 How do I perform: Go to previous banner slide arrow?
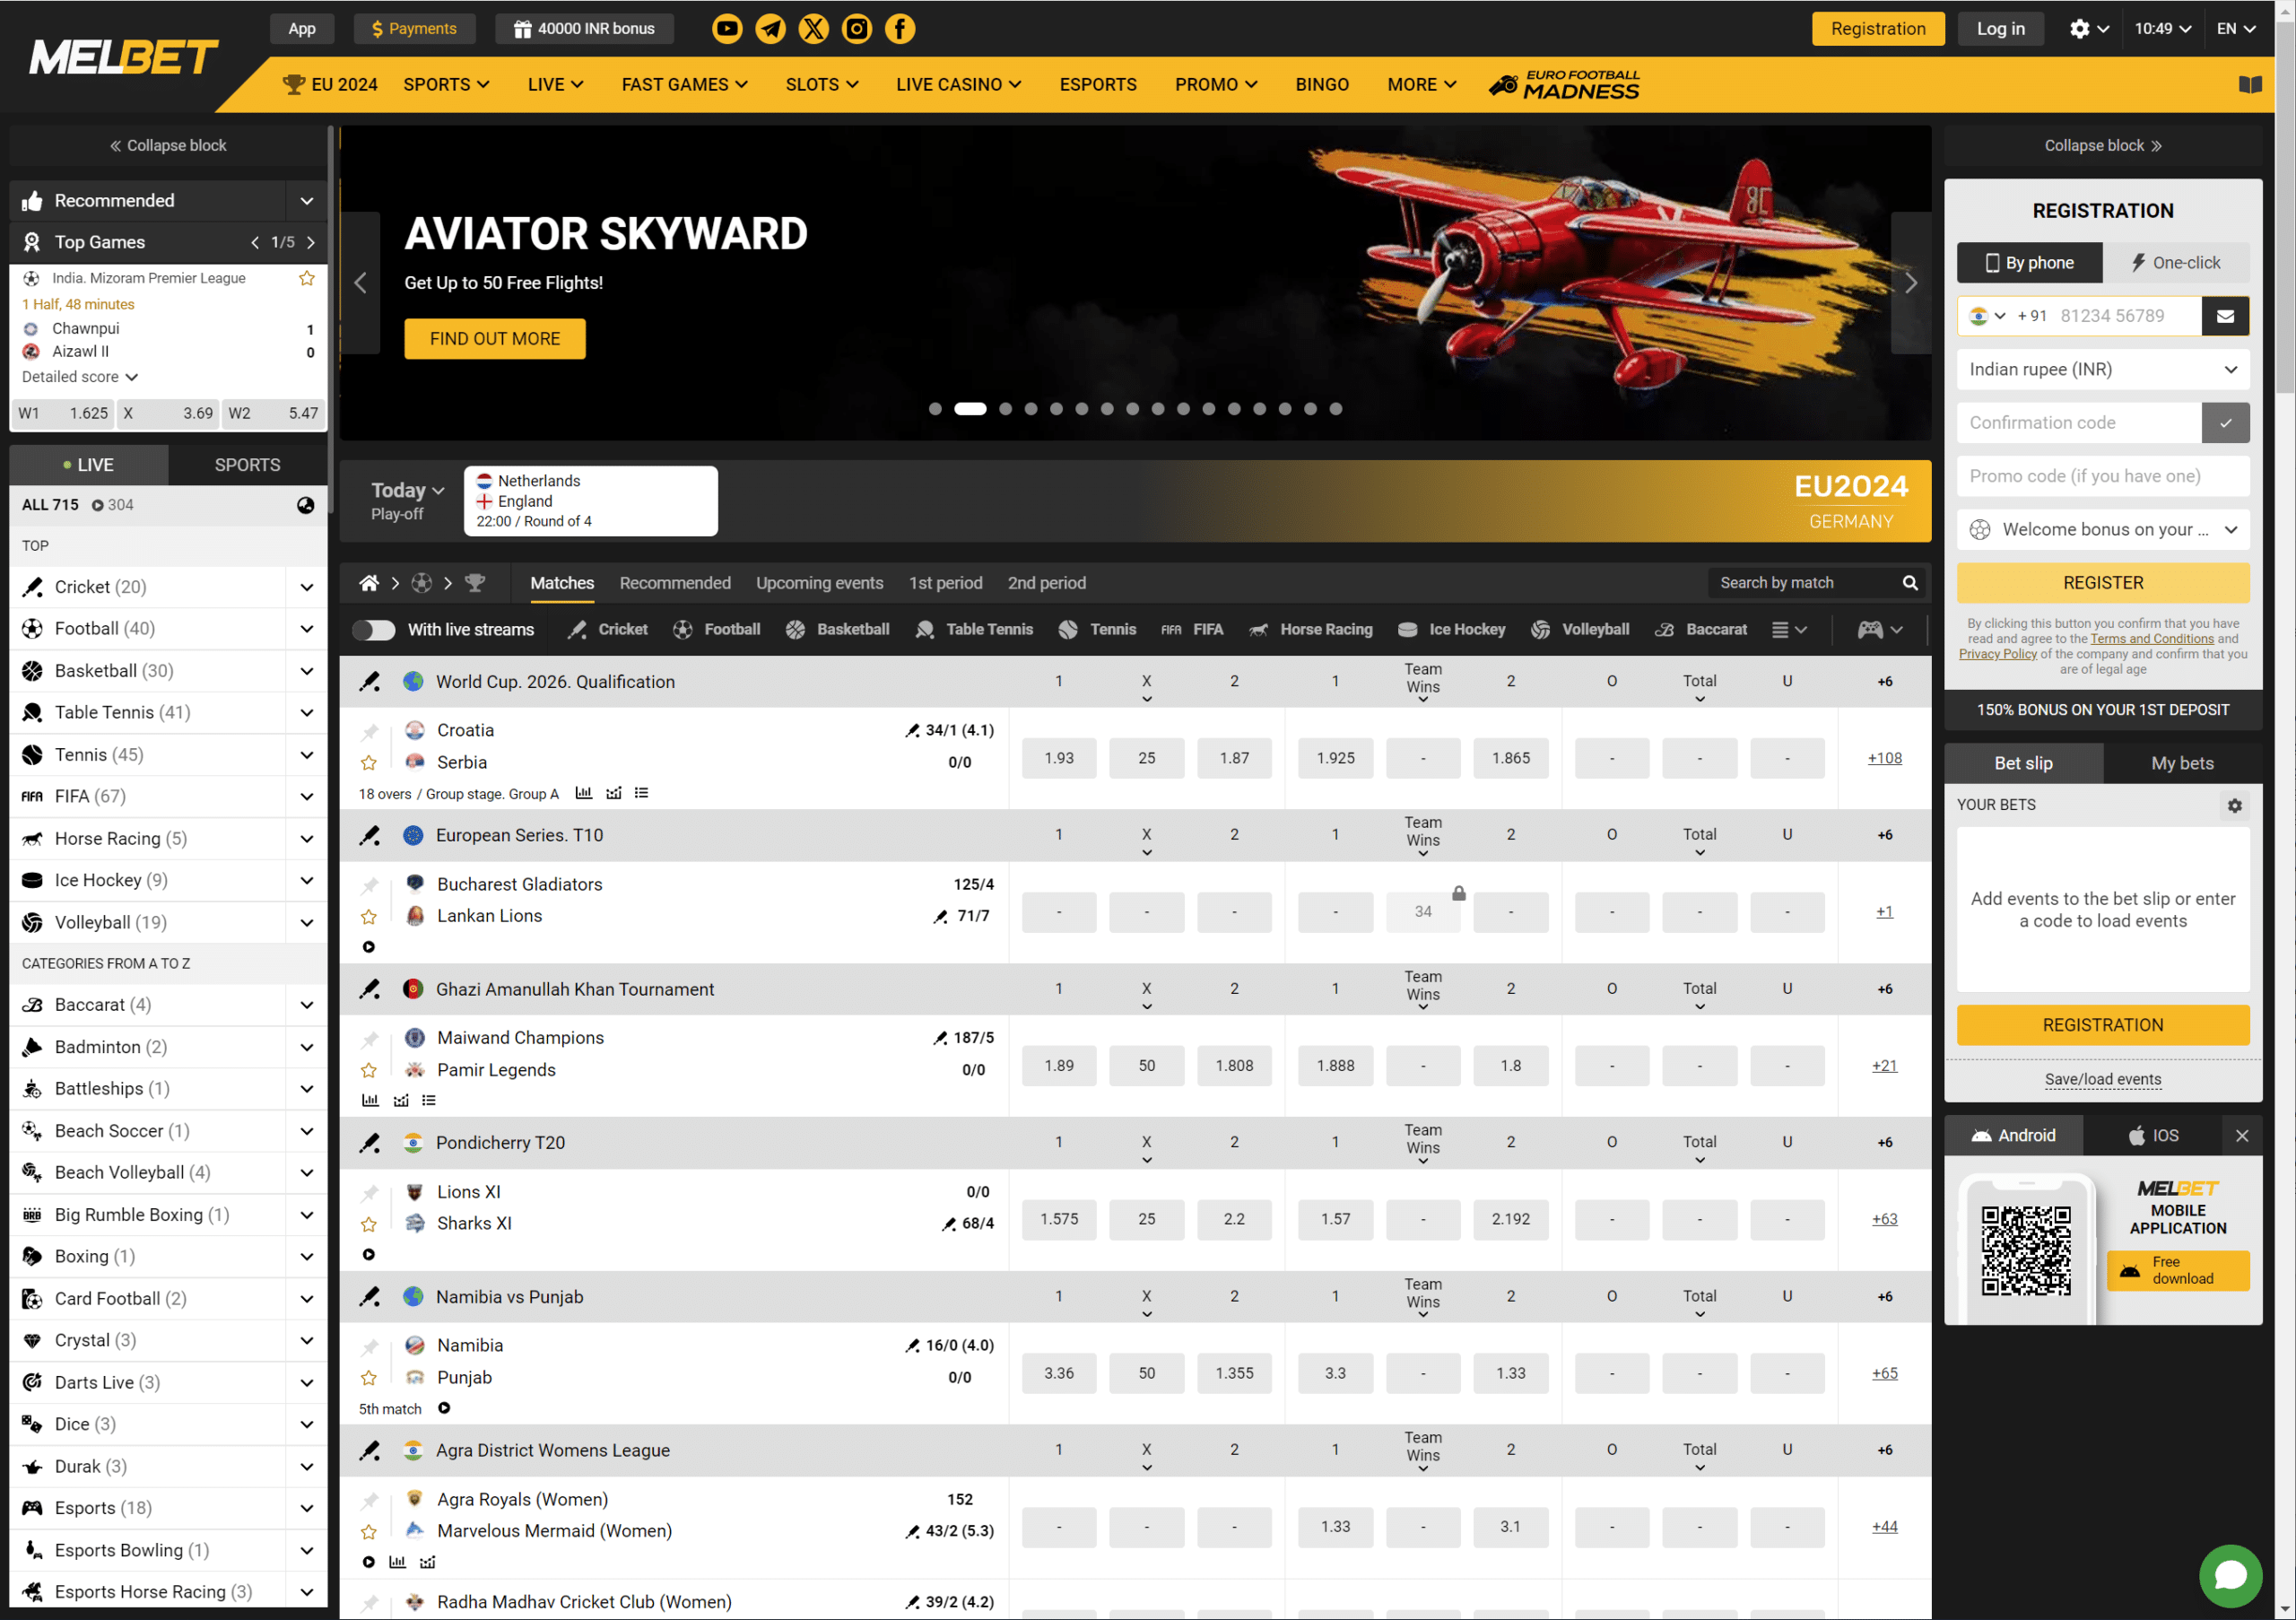point(361,283)
